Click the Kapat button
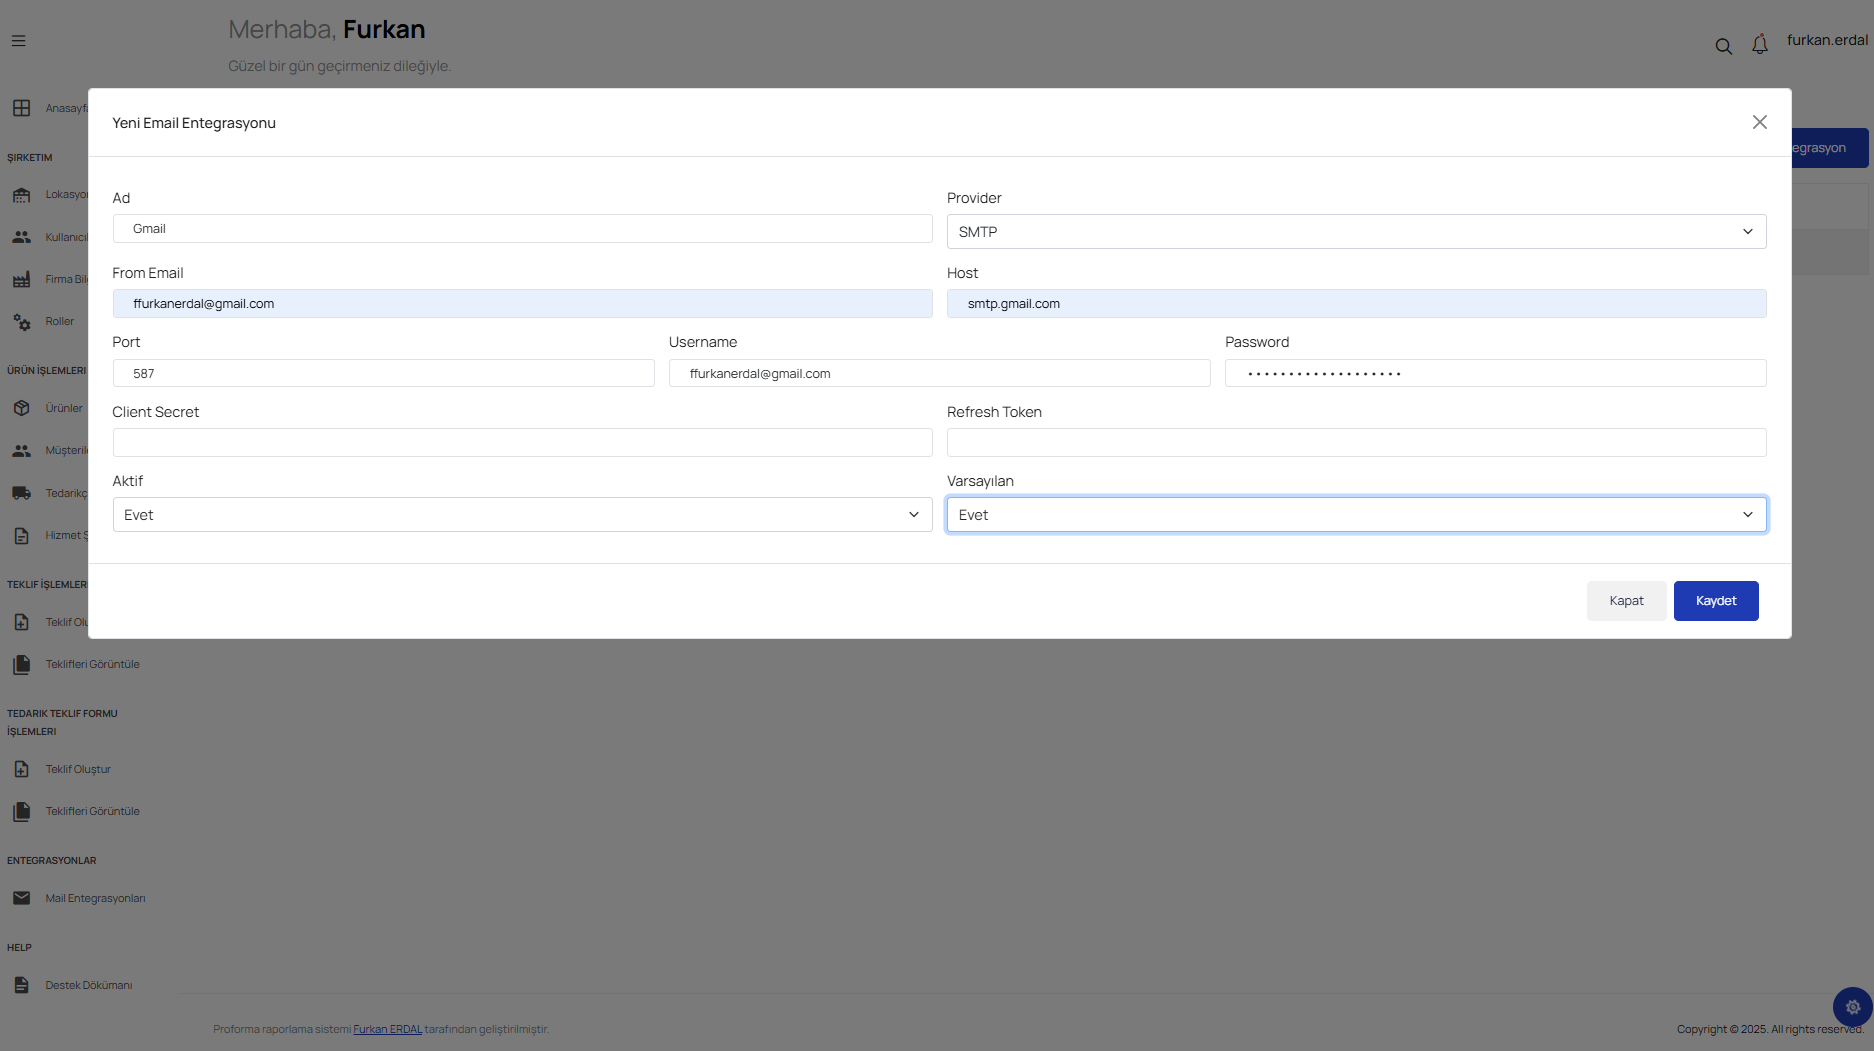Image resolution: width=1874 pixels, height=1051 pixels. tap(1626, 601)
